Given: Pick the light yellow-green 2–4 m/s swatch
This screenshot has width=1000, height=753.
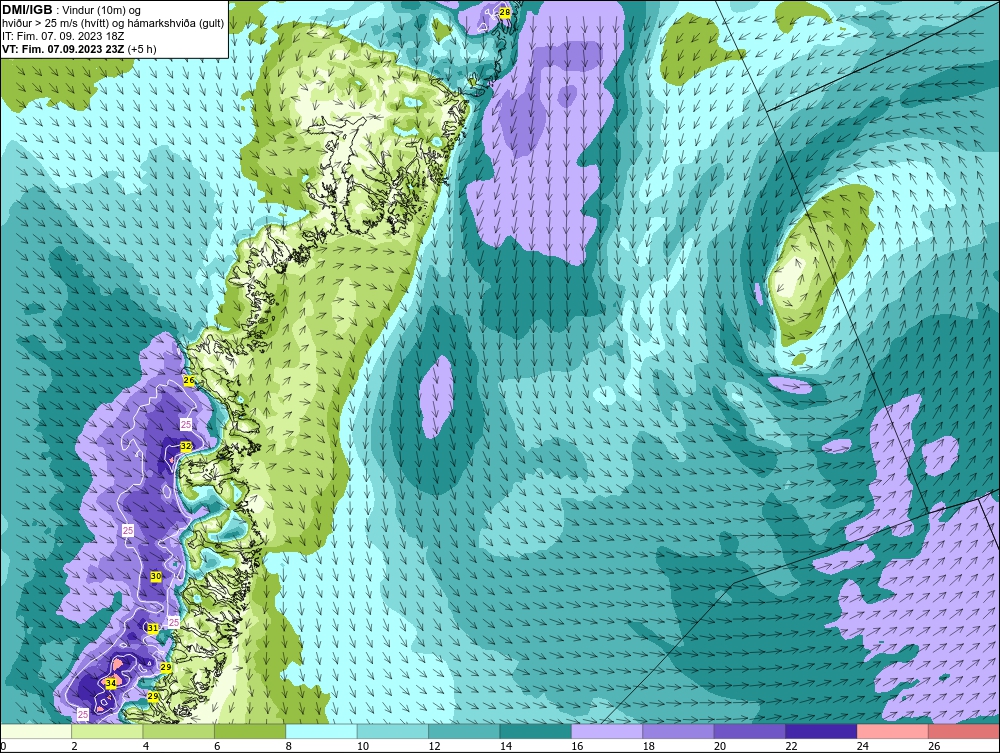Looking at the screenshot, I should tap(107, 731).
